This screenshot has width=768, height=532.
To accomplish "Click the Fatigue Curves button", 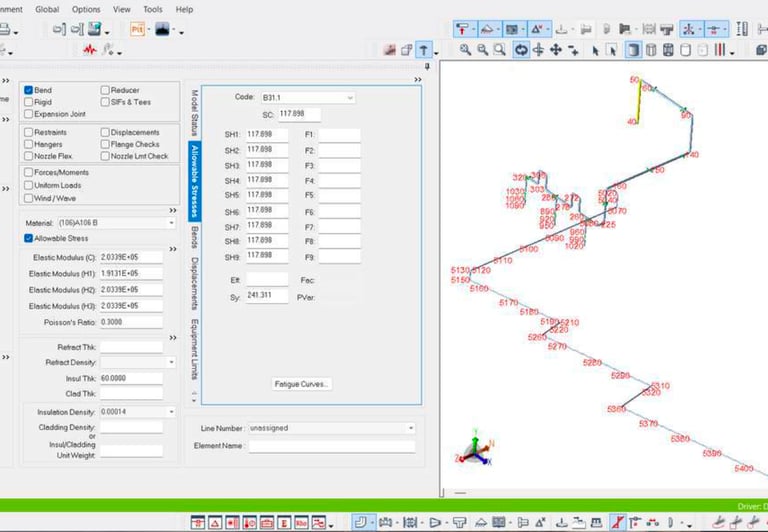I will tap(302, 384).
